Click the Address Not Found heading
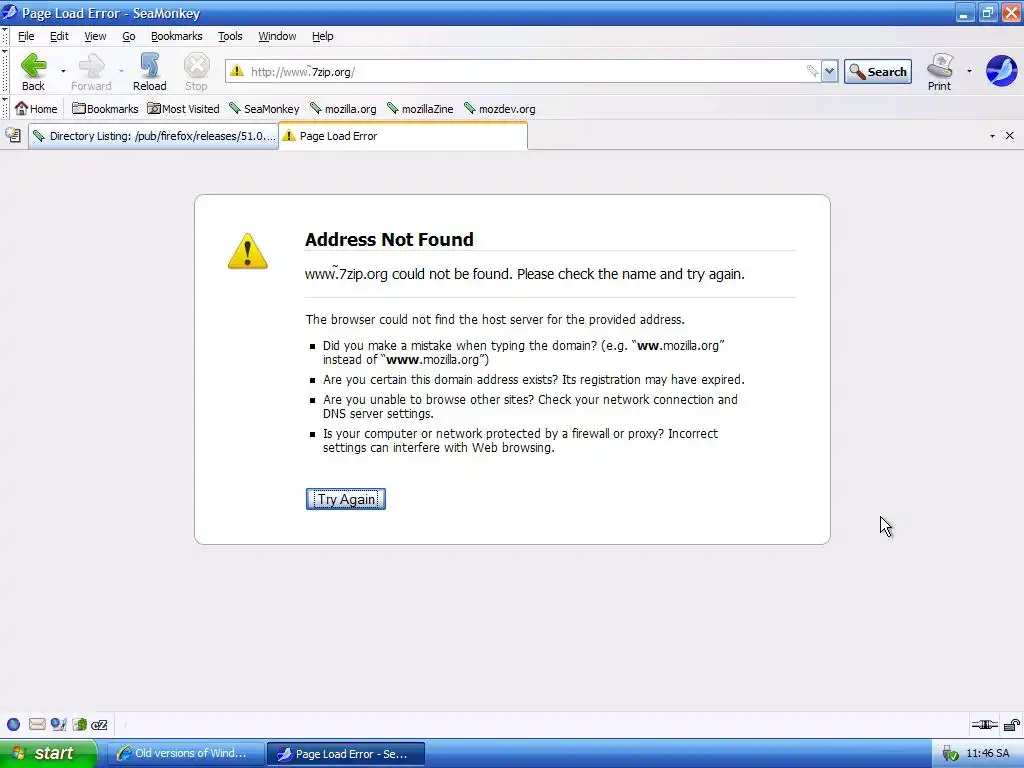The width and height of the screenshot is (1024, 768). click(389, 240)
